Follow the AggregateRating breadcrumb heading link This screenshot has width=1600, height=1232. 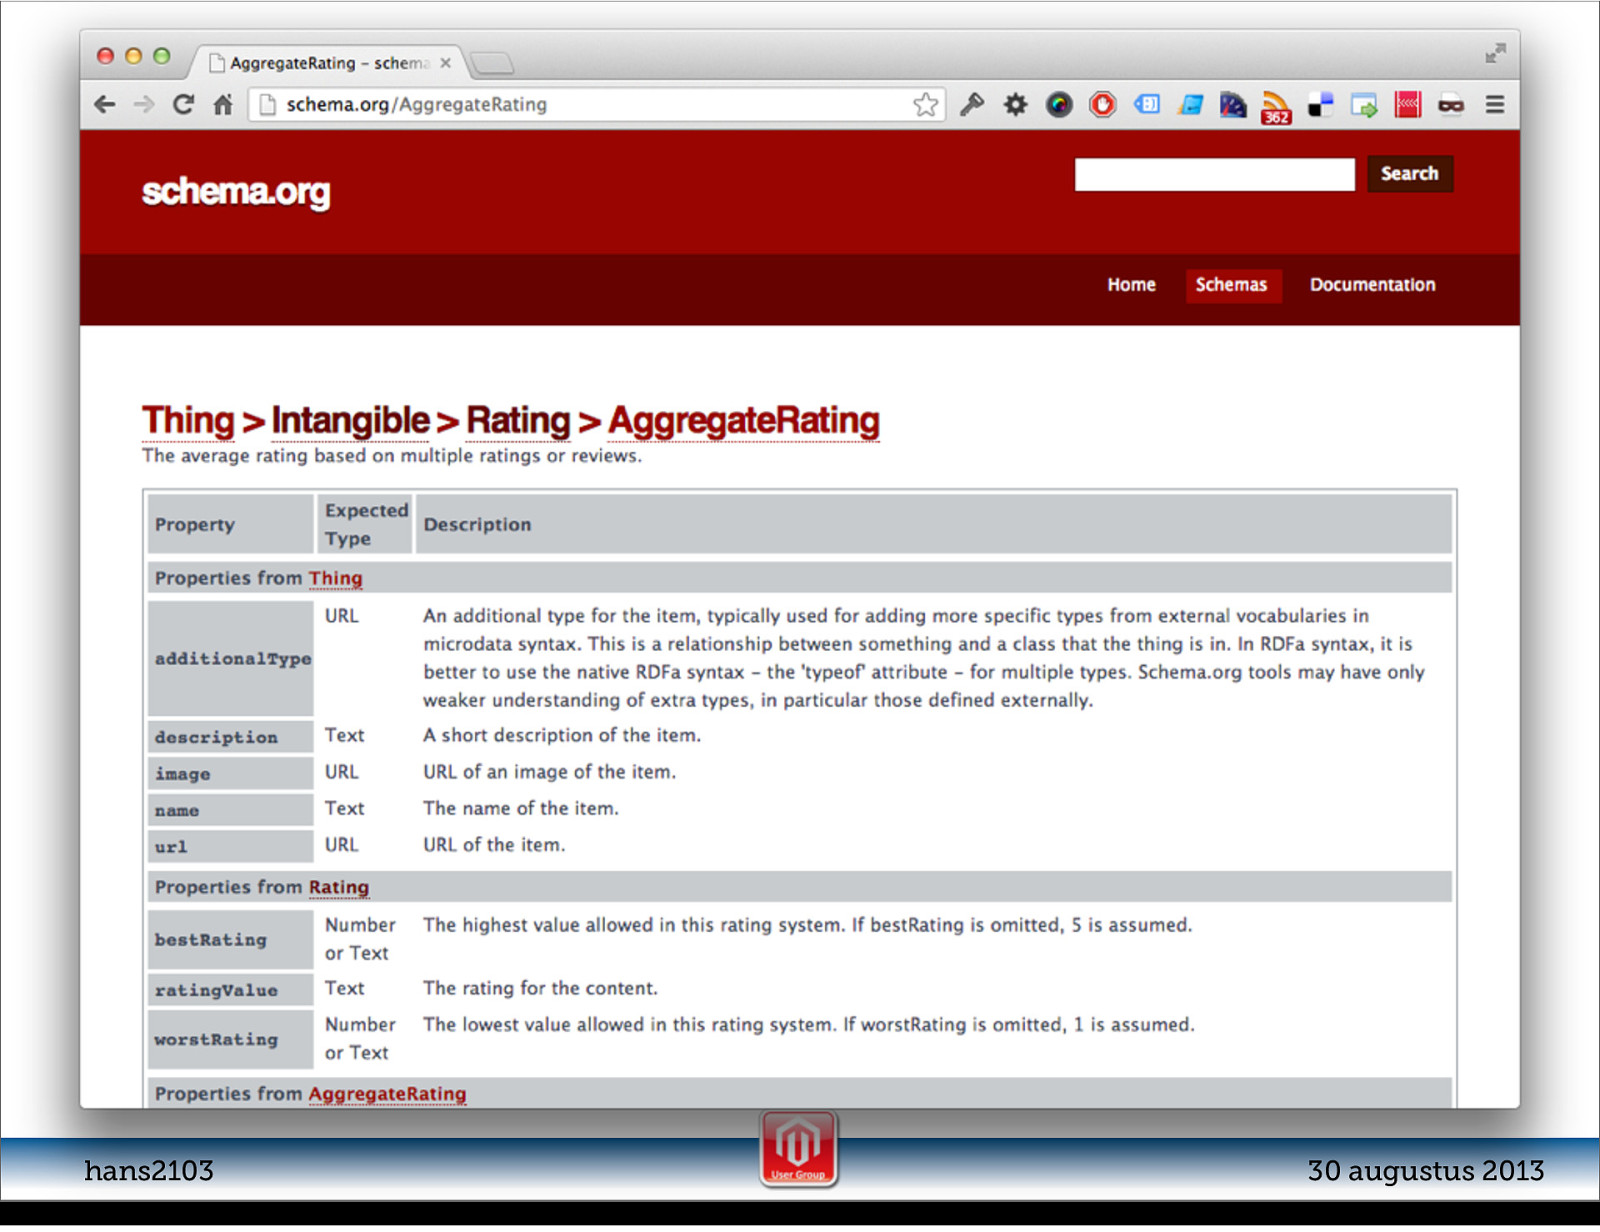pyautogui.click(x=744, y=421)
